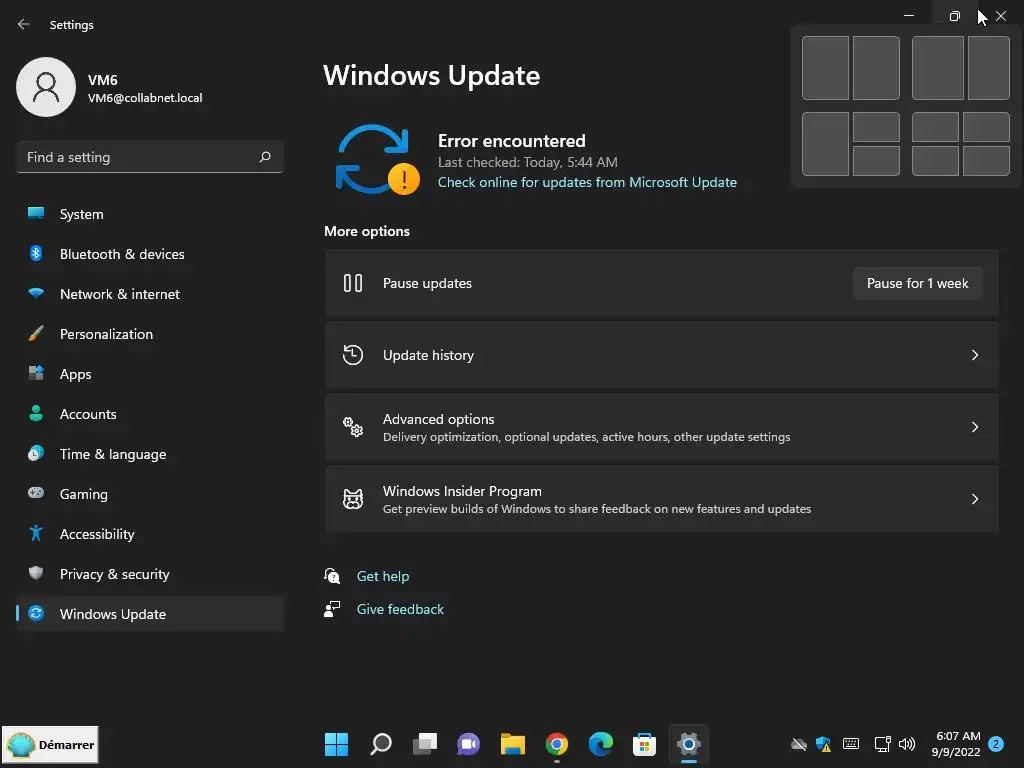Open Apps settings category
Viewport: 1024px width, 768px height.
150,374
